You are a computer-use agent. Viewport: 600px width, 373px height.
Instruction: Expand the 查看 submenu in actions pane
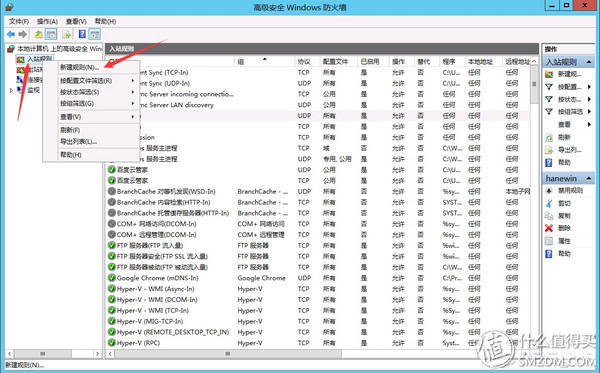589,125
